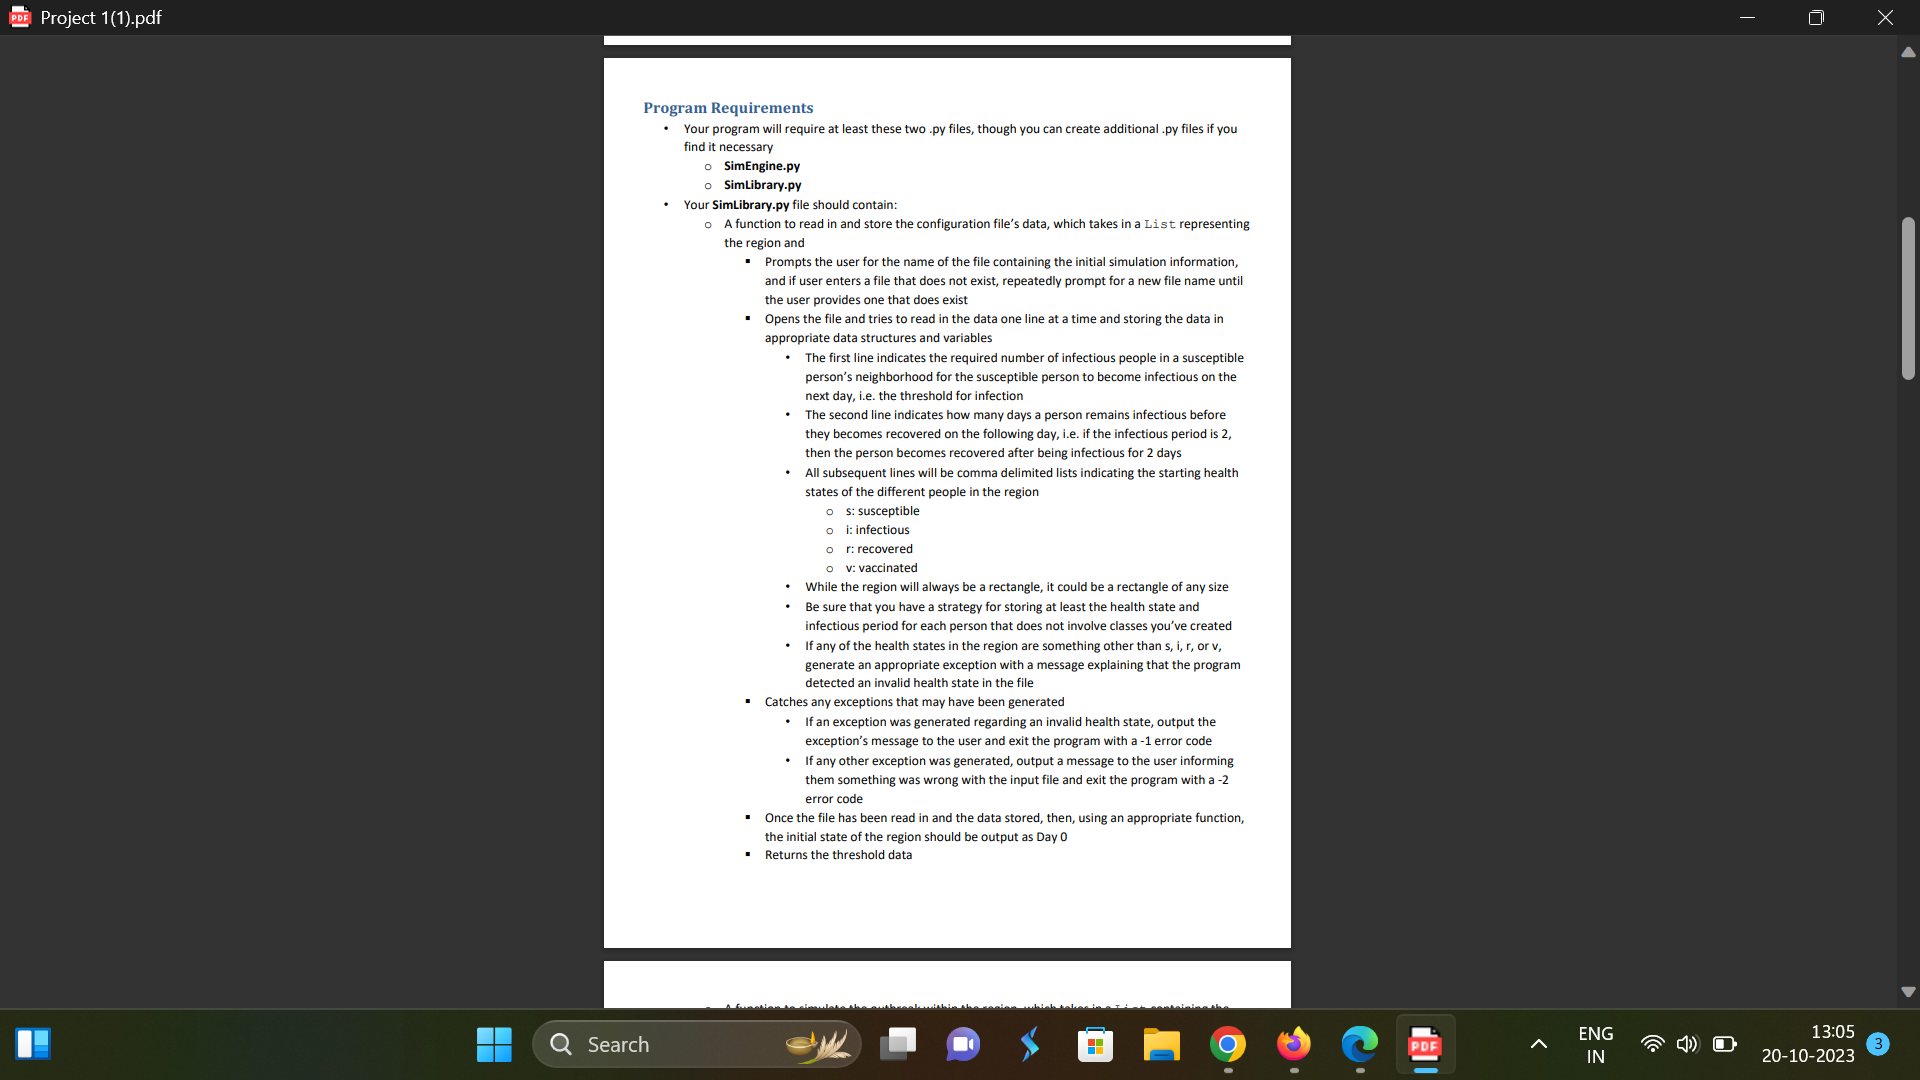Open the Microsoft Store
Viewport: 1920px width, 1080px height.
[1095, 1043]
